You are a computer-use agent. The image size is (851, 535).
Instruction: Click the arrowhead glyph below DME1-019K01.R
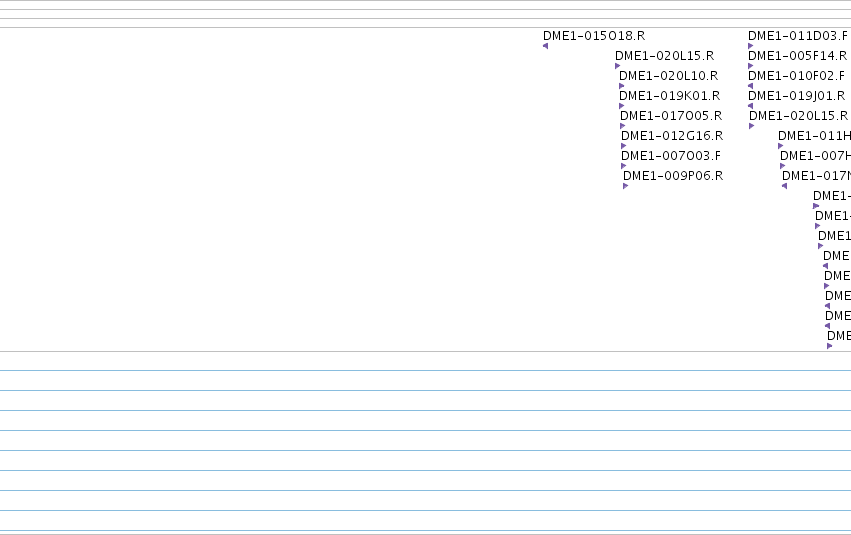point(621,106)
